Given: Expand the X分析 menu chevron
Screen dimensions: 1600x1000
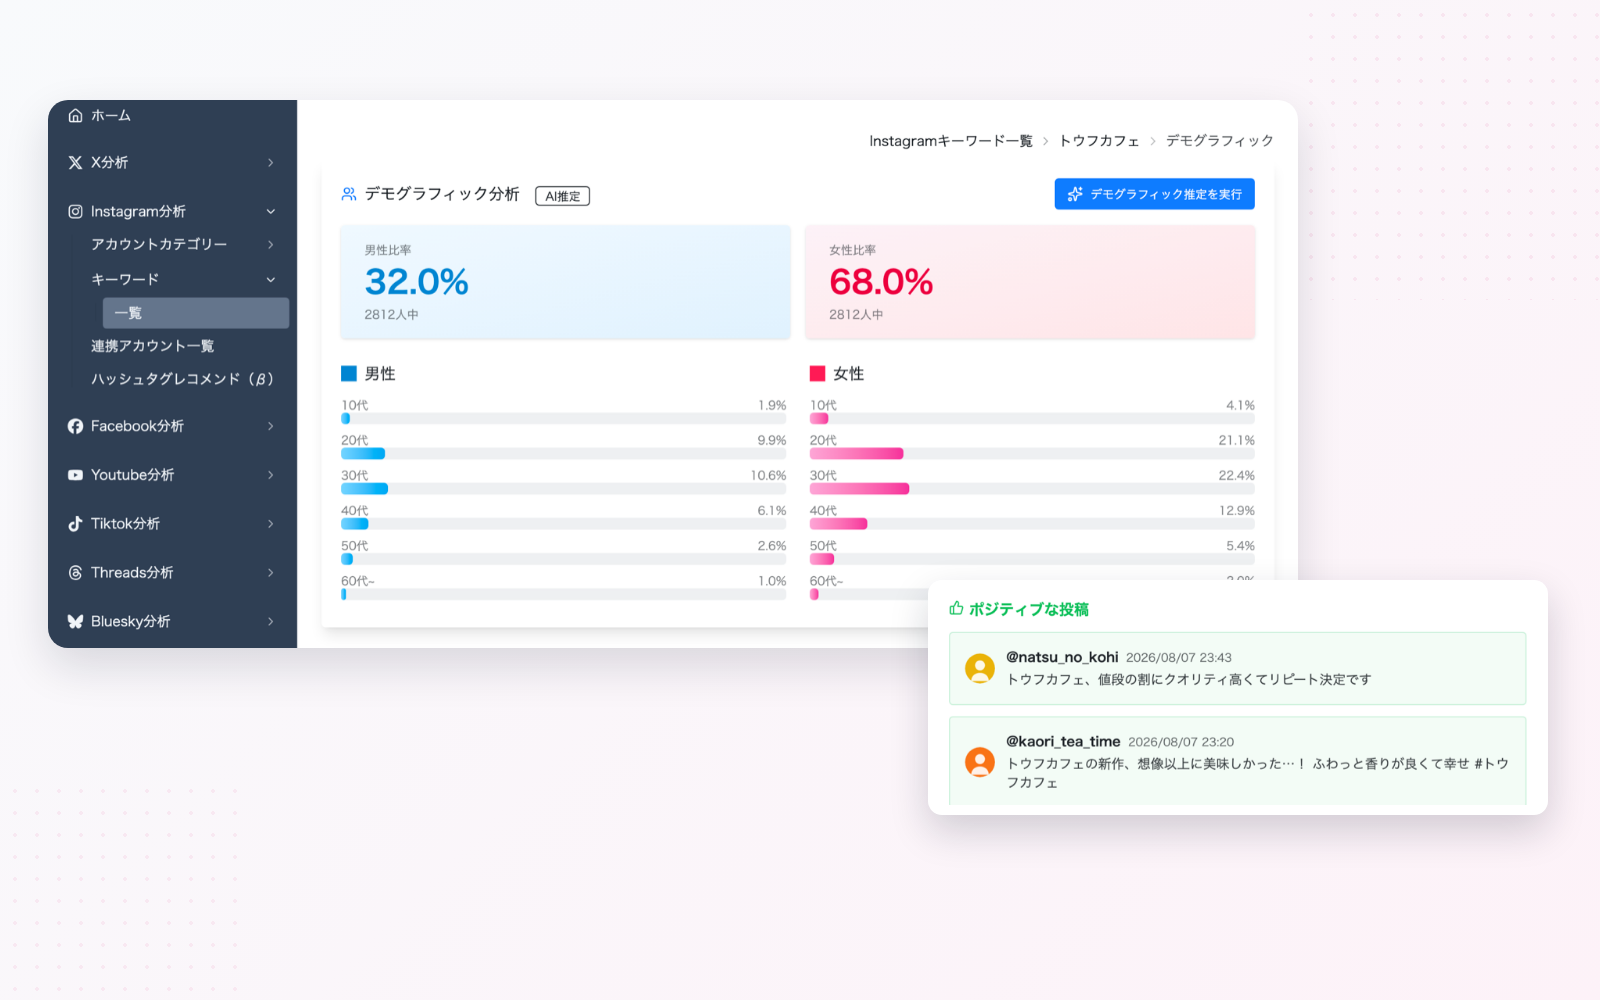Looking at the screenshot, I should pos(270,162).
